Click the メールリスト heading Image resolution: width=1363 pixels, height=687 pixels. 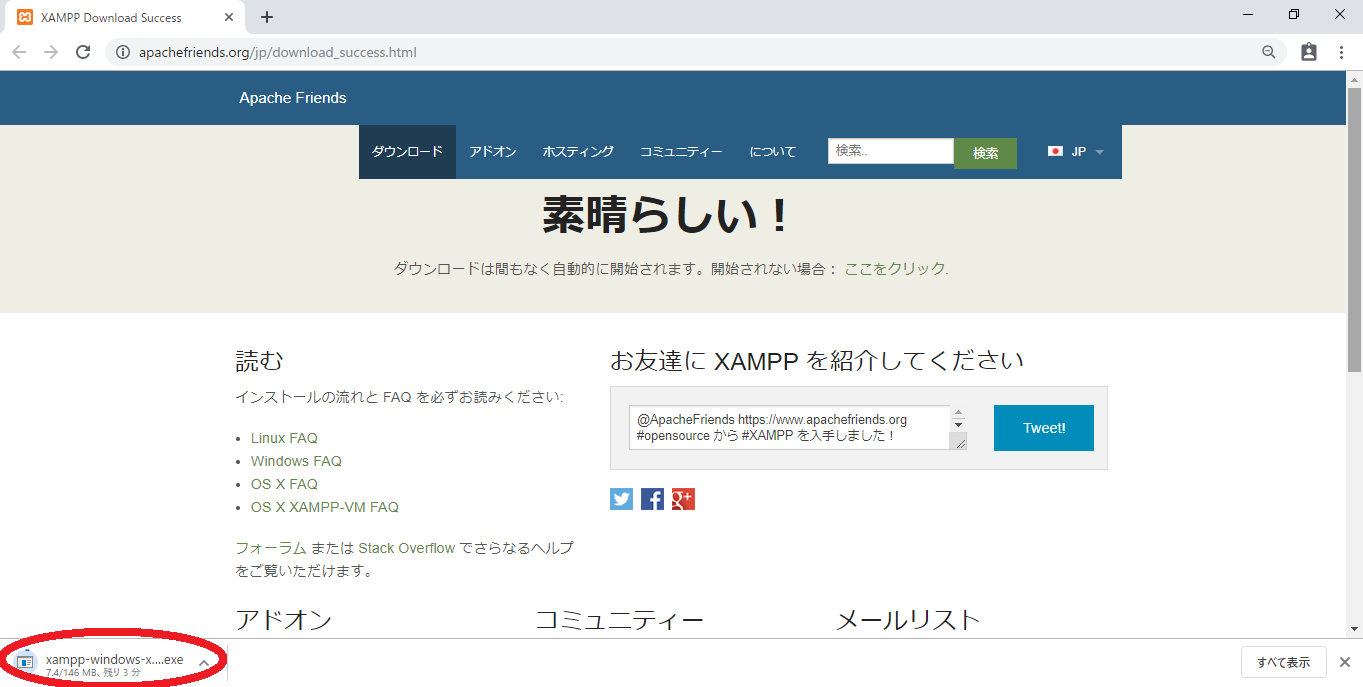(x=908, y=620)
